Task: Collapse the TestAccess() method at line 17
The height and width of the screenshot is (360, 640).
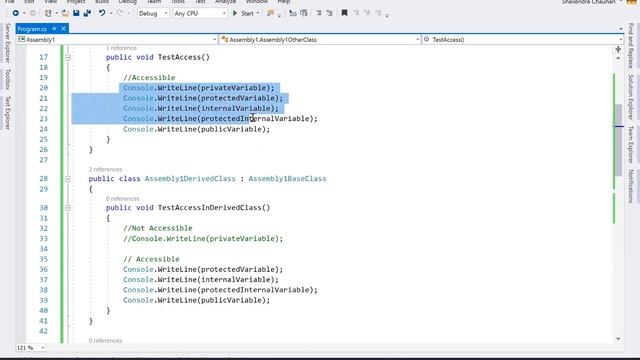Action: (x=68, y=58)
